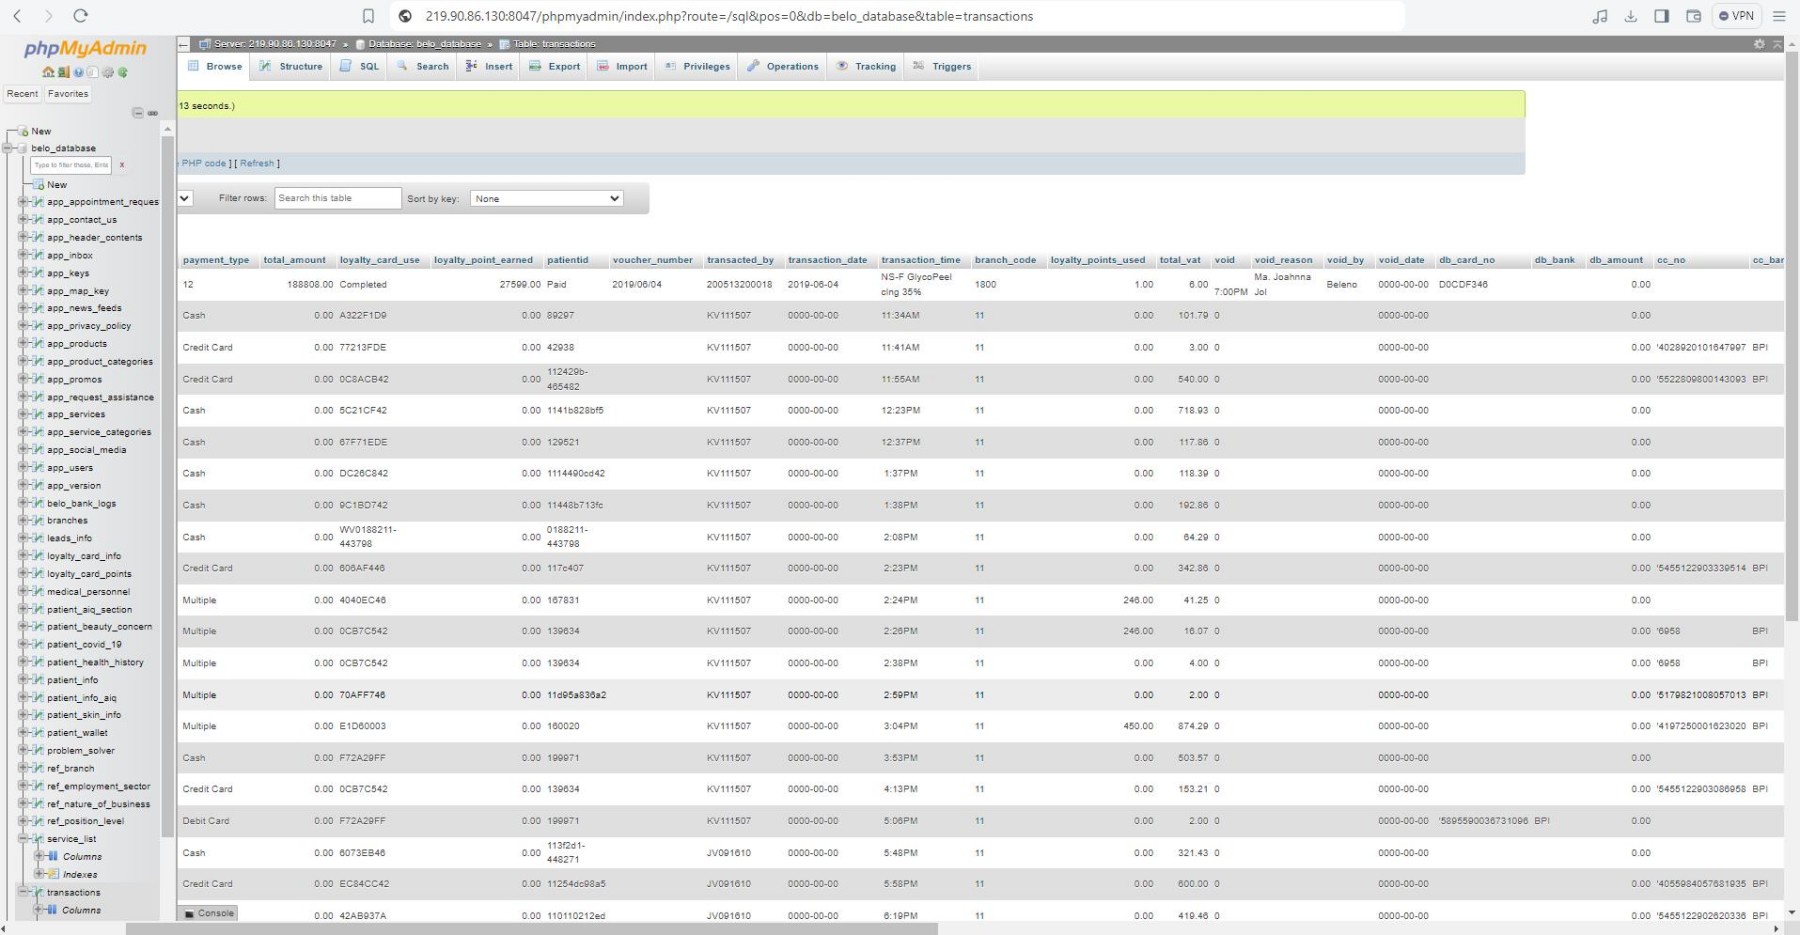Reload the page with refresh icon
Viewport: 1800px width, 935px height.
click(x=81, y=16)
